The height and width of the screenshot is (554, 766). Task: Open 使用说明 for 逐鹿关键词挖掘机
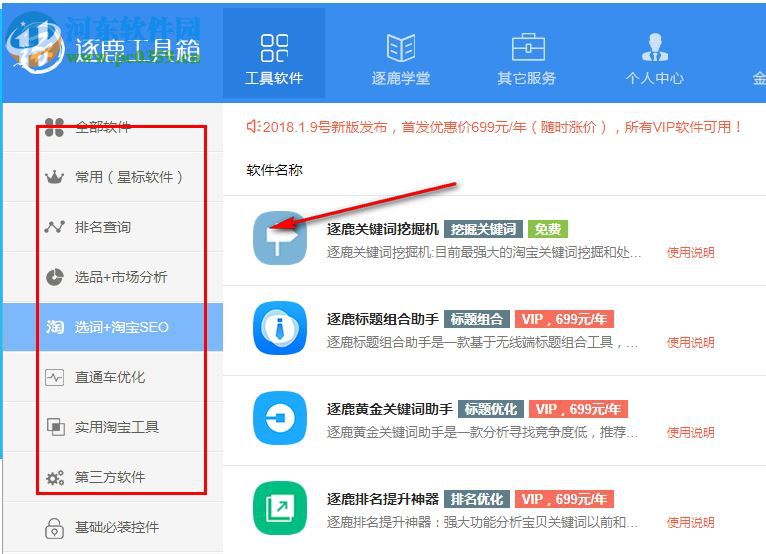click(x=690, y=253)
